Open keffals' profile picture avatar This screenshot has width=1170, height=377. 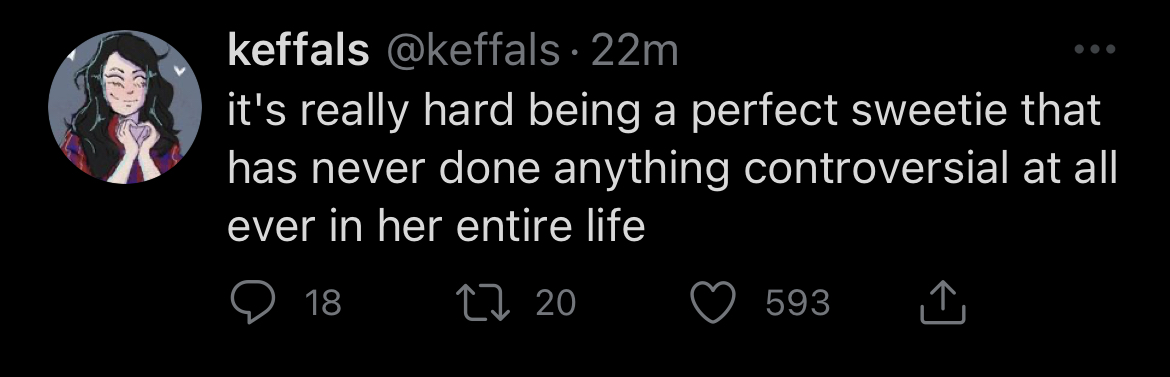[x=125, y=107]
